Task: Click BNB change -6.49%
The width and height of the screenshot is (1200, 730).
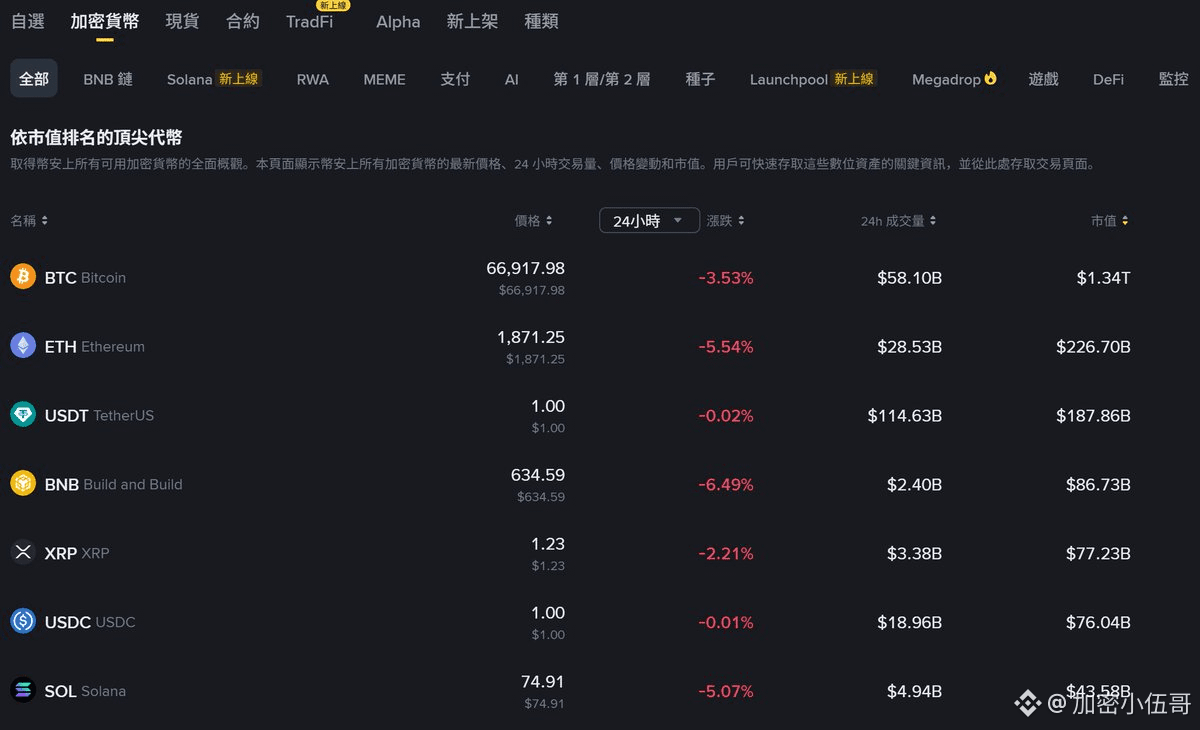Action: (x=726, y=485)
